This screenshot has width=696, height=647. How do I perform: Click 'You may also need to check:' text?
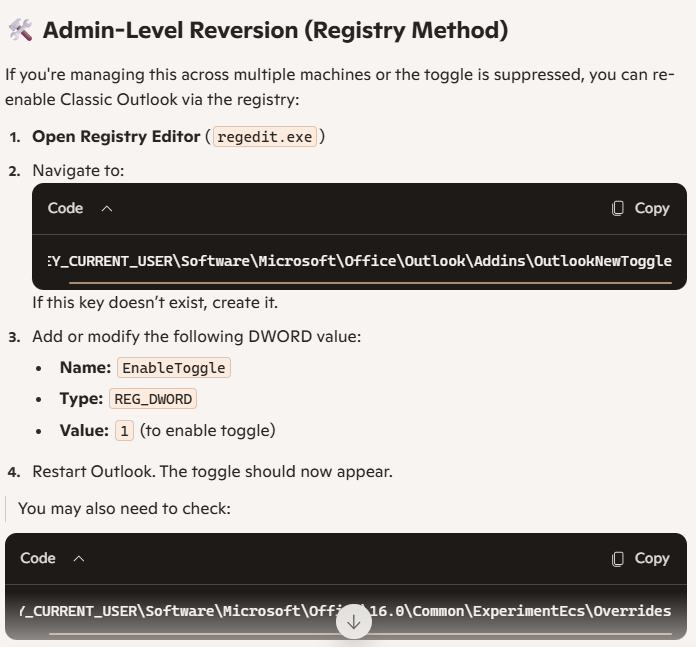[x=124, y=509]
